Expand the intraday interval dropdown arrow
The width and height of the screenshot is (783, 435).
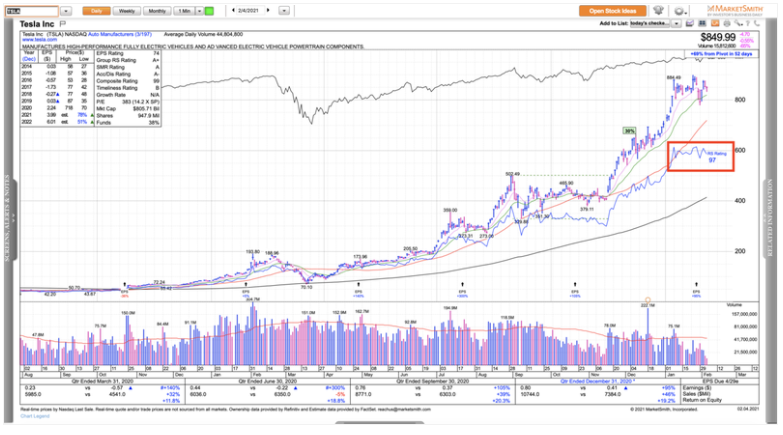(x=199, y=10)
